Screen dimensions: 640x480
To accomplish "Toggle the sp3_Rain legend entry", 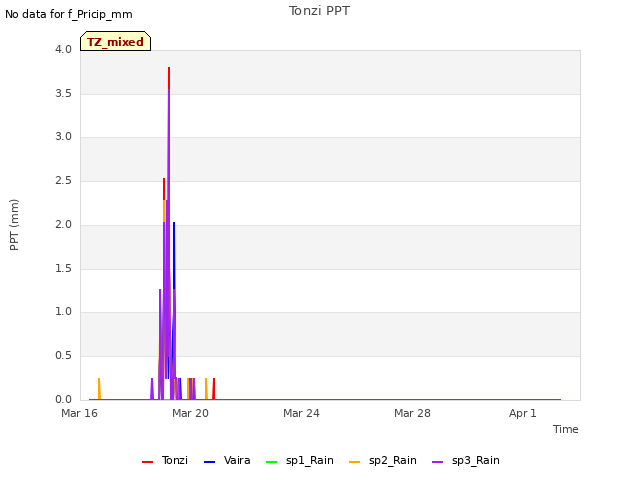I will pyautogui.click(x=466, y=460).
